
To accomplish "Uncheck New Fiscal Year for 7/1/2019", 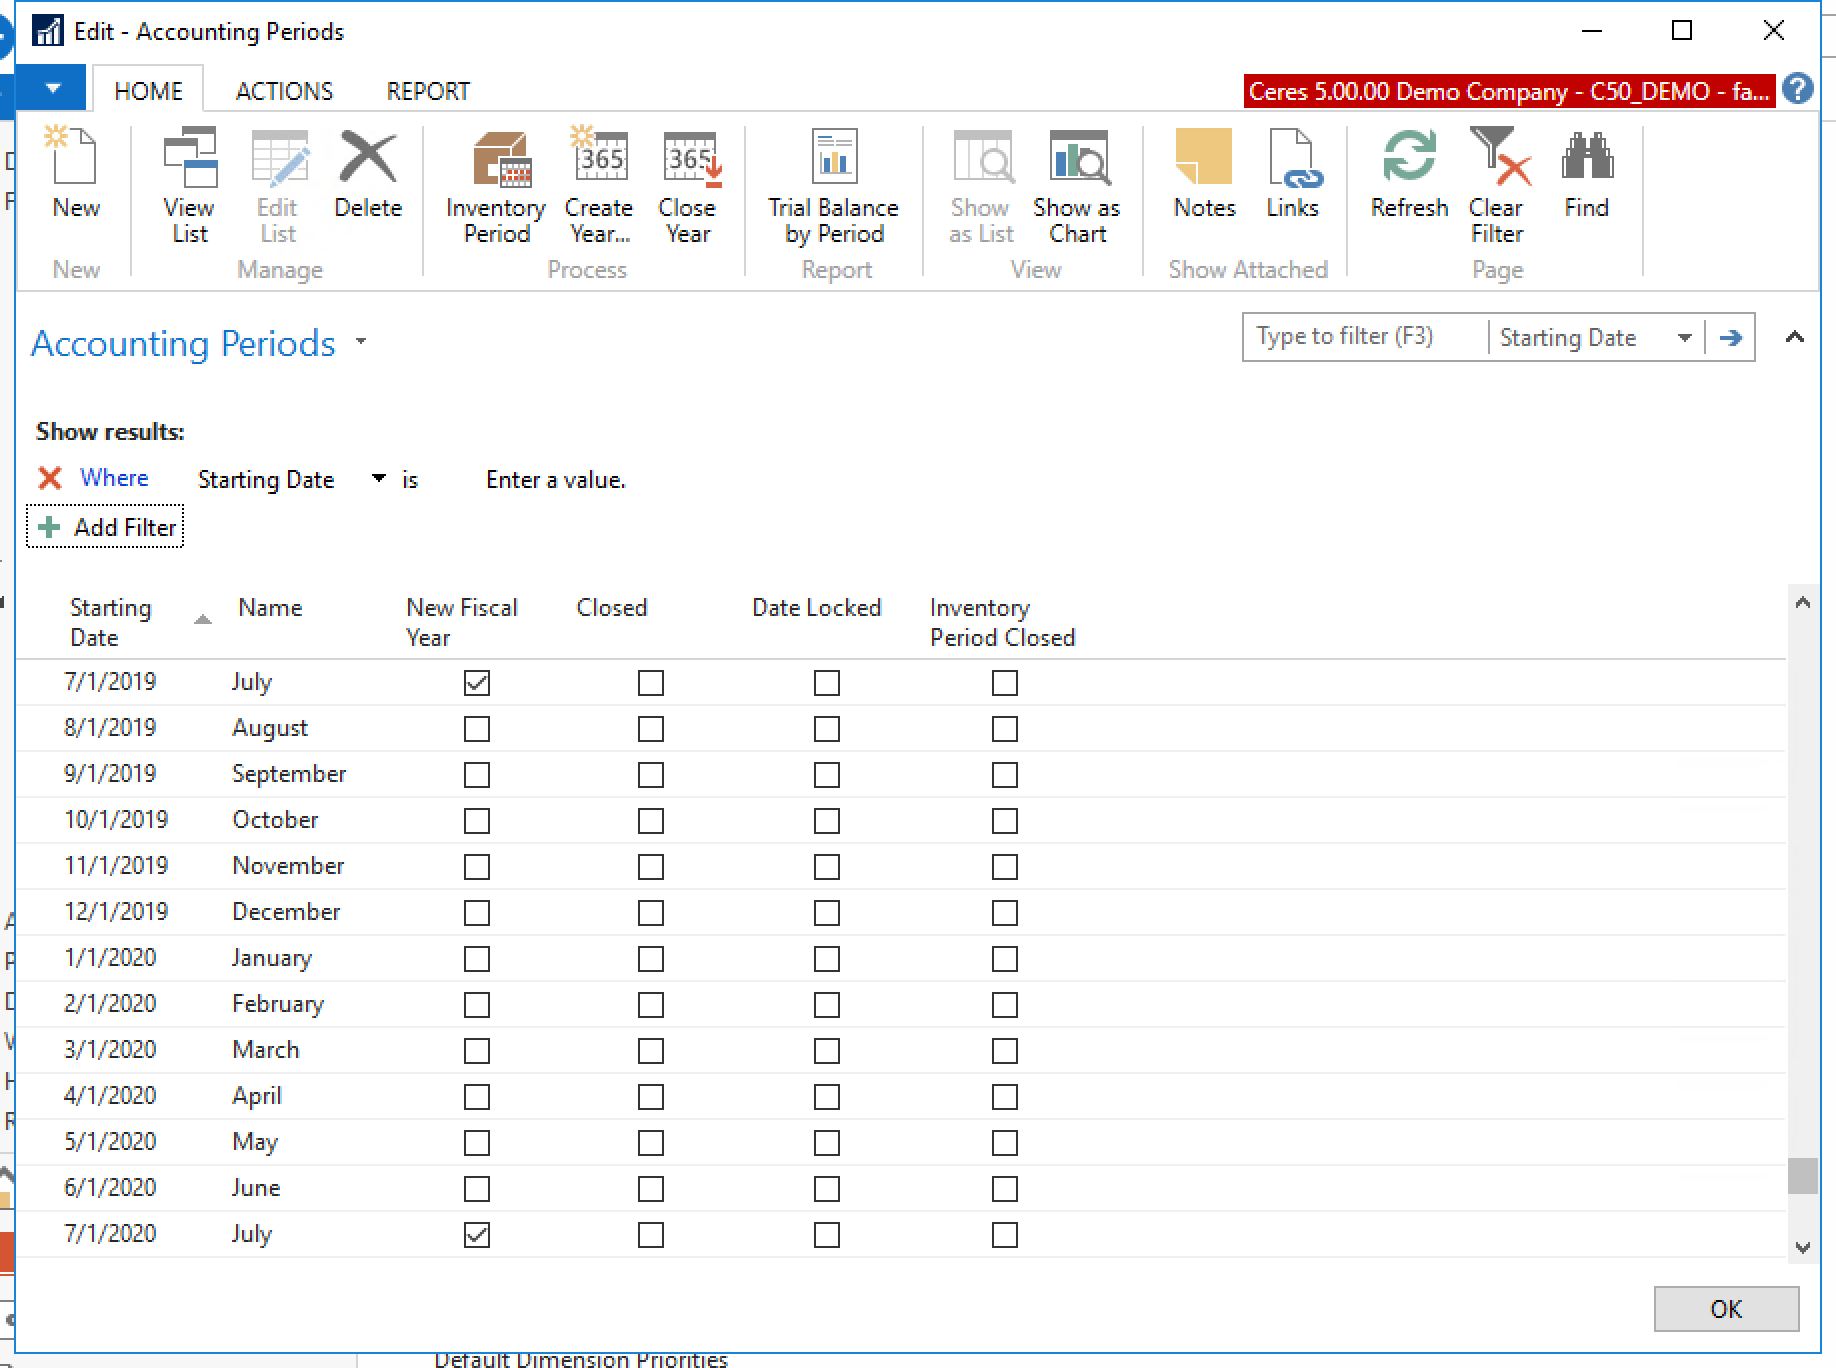I will point(477,683).
